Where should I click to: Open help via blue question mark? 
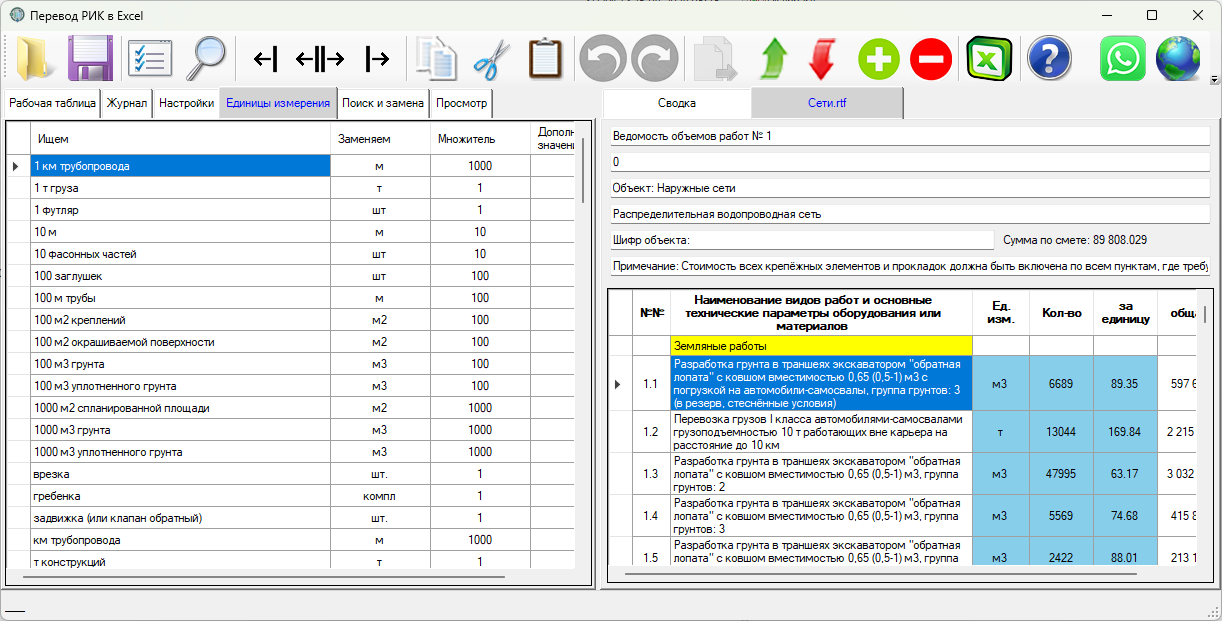(x=1048, y=59)
